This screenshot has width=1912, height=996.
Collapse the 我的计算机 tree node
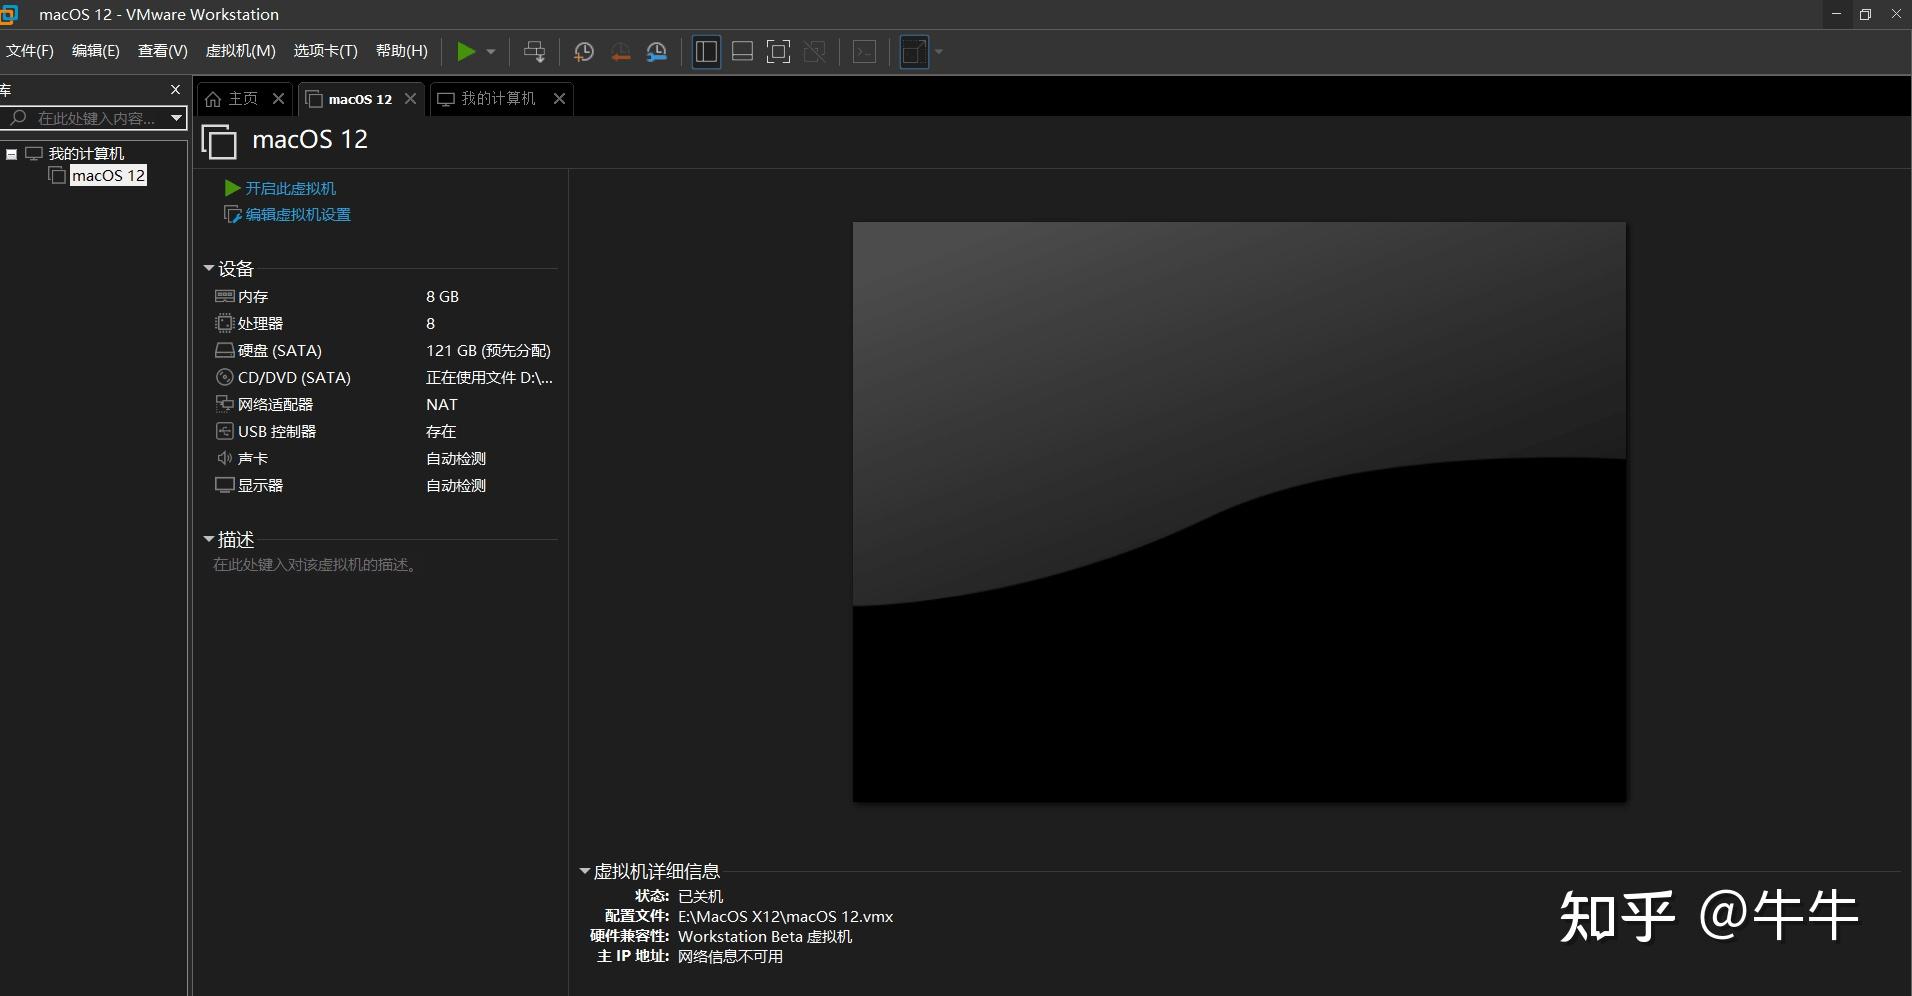pyautogui.click(x=12, y=153)
